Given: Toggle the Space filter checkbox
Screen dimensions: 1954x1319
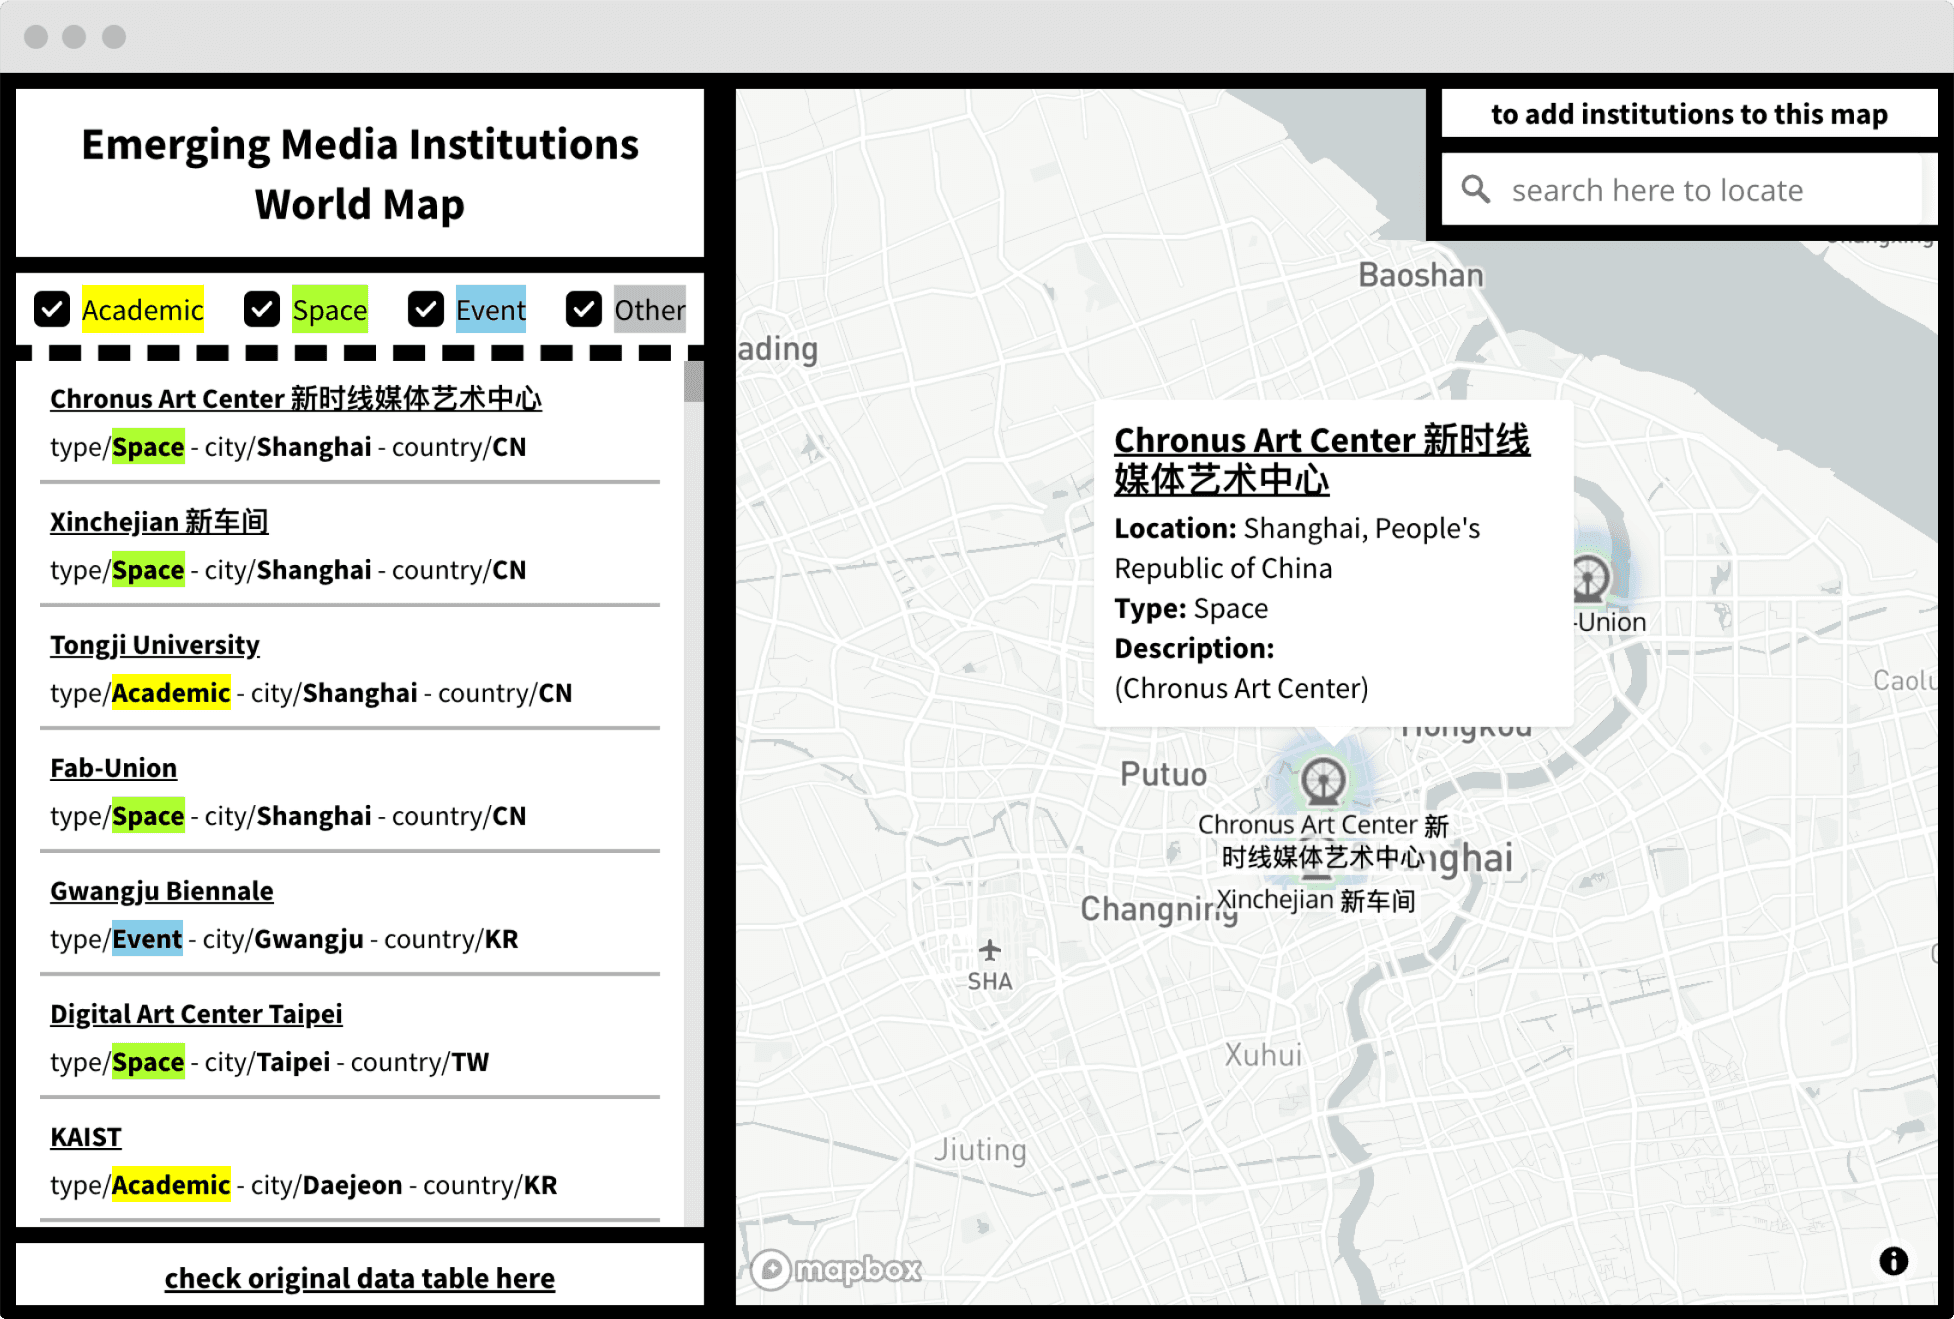Looking at the screenshot, I should pyautogui.click(x=262, y=309).
